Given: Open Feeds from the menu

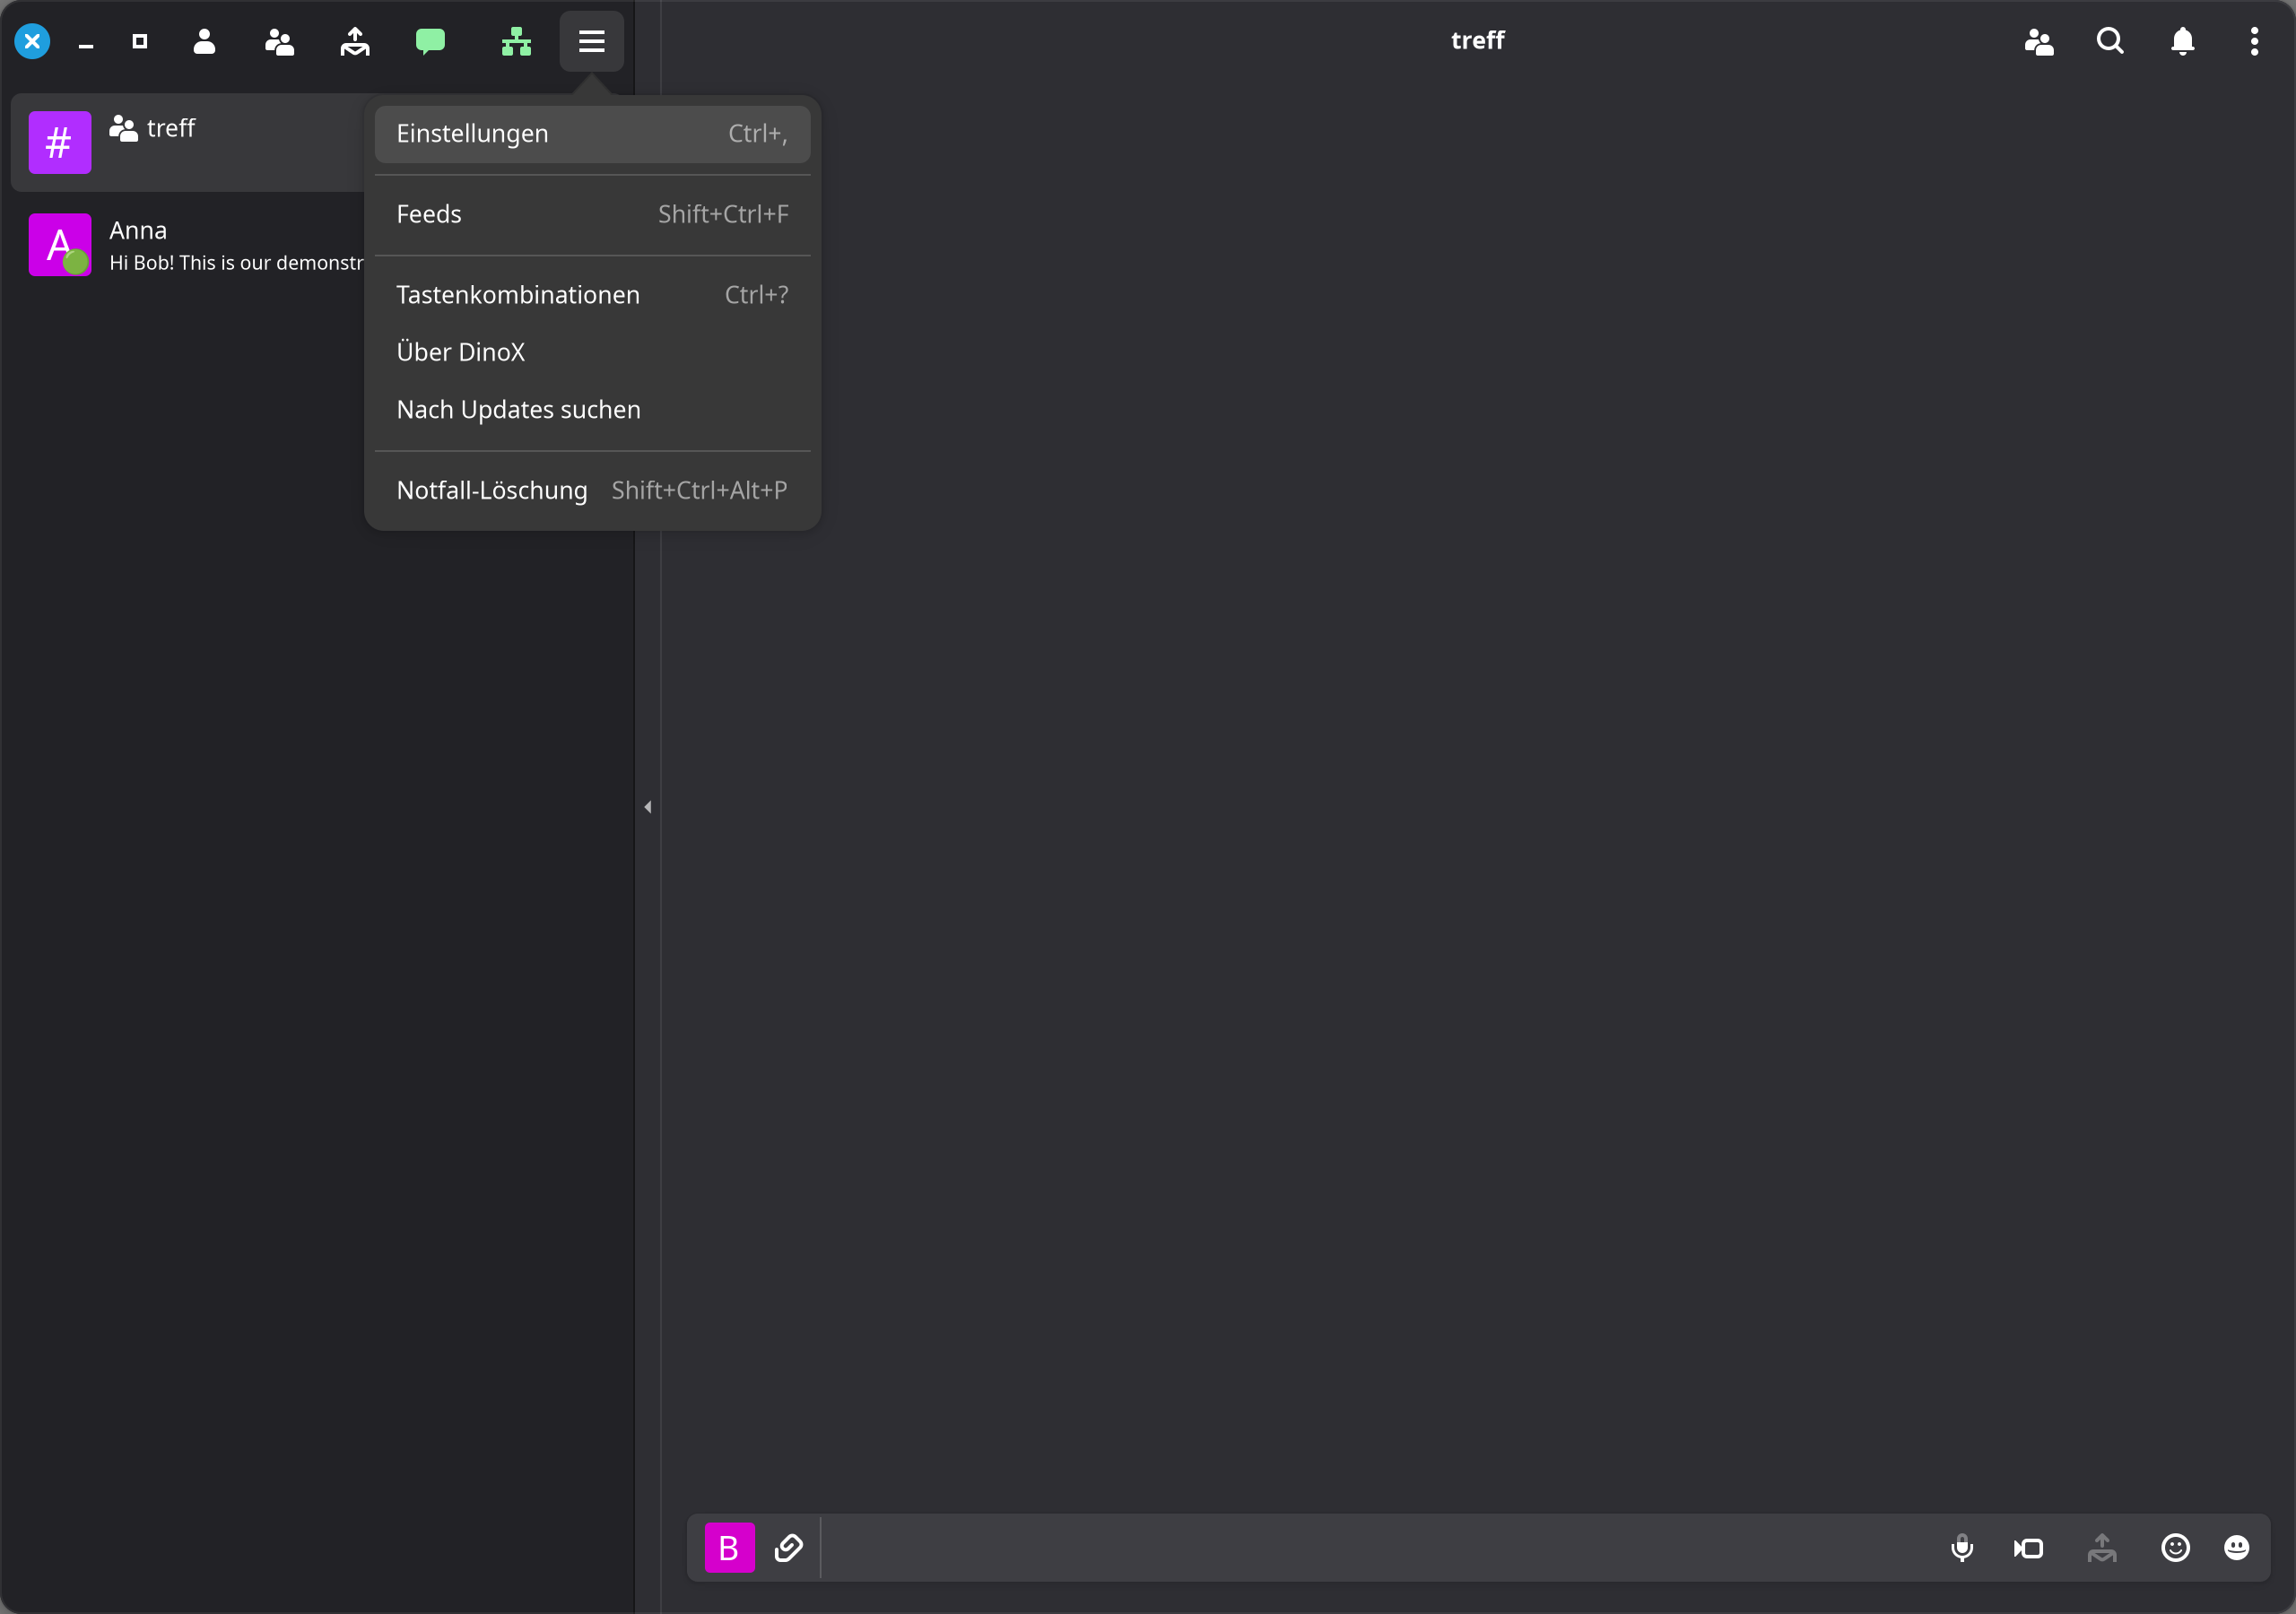Looking at the screenshot, I should point(592,215).
